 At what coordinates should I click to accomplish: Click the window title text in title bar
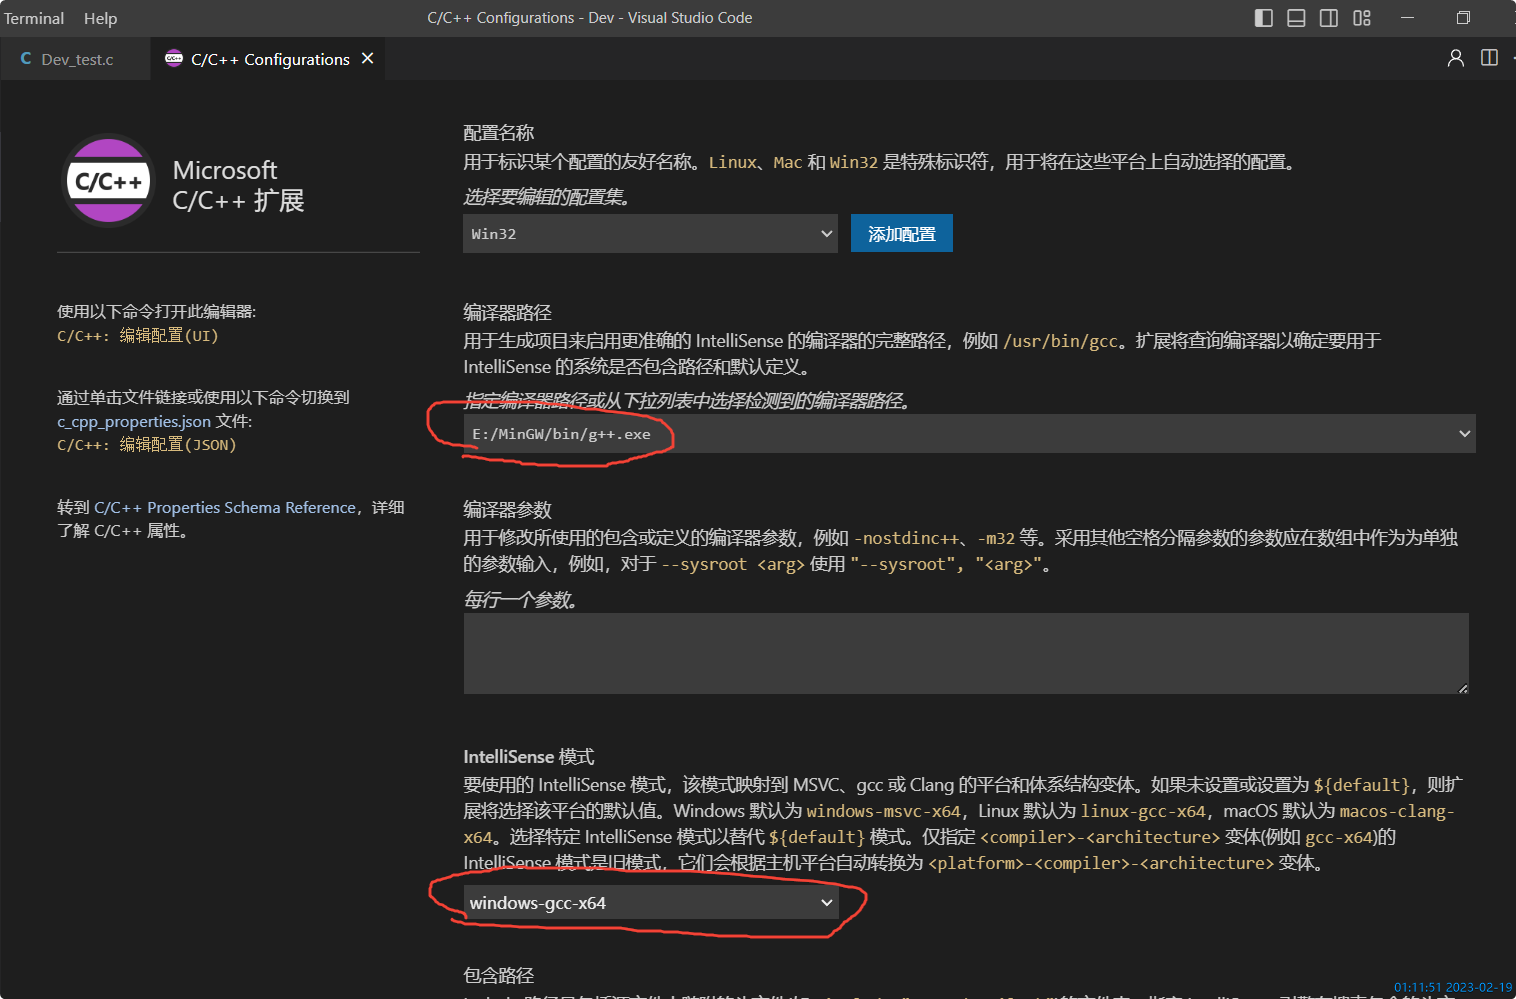(x=590, y=18)
